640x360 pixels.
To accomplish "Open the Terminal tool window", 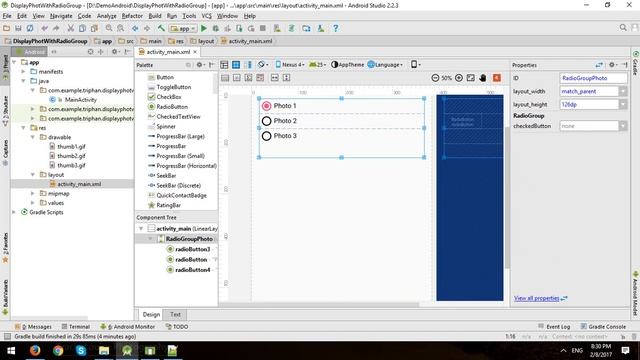I will (76, 327).
